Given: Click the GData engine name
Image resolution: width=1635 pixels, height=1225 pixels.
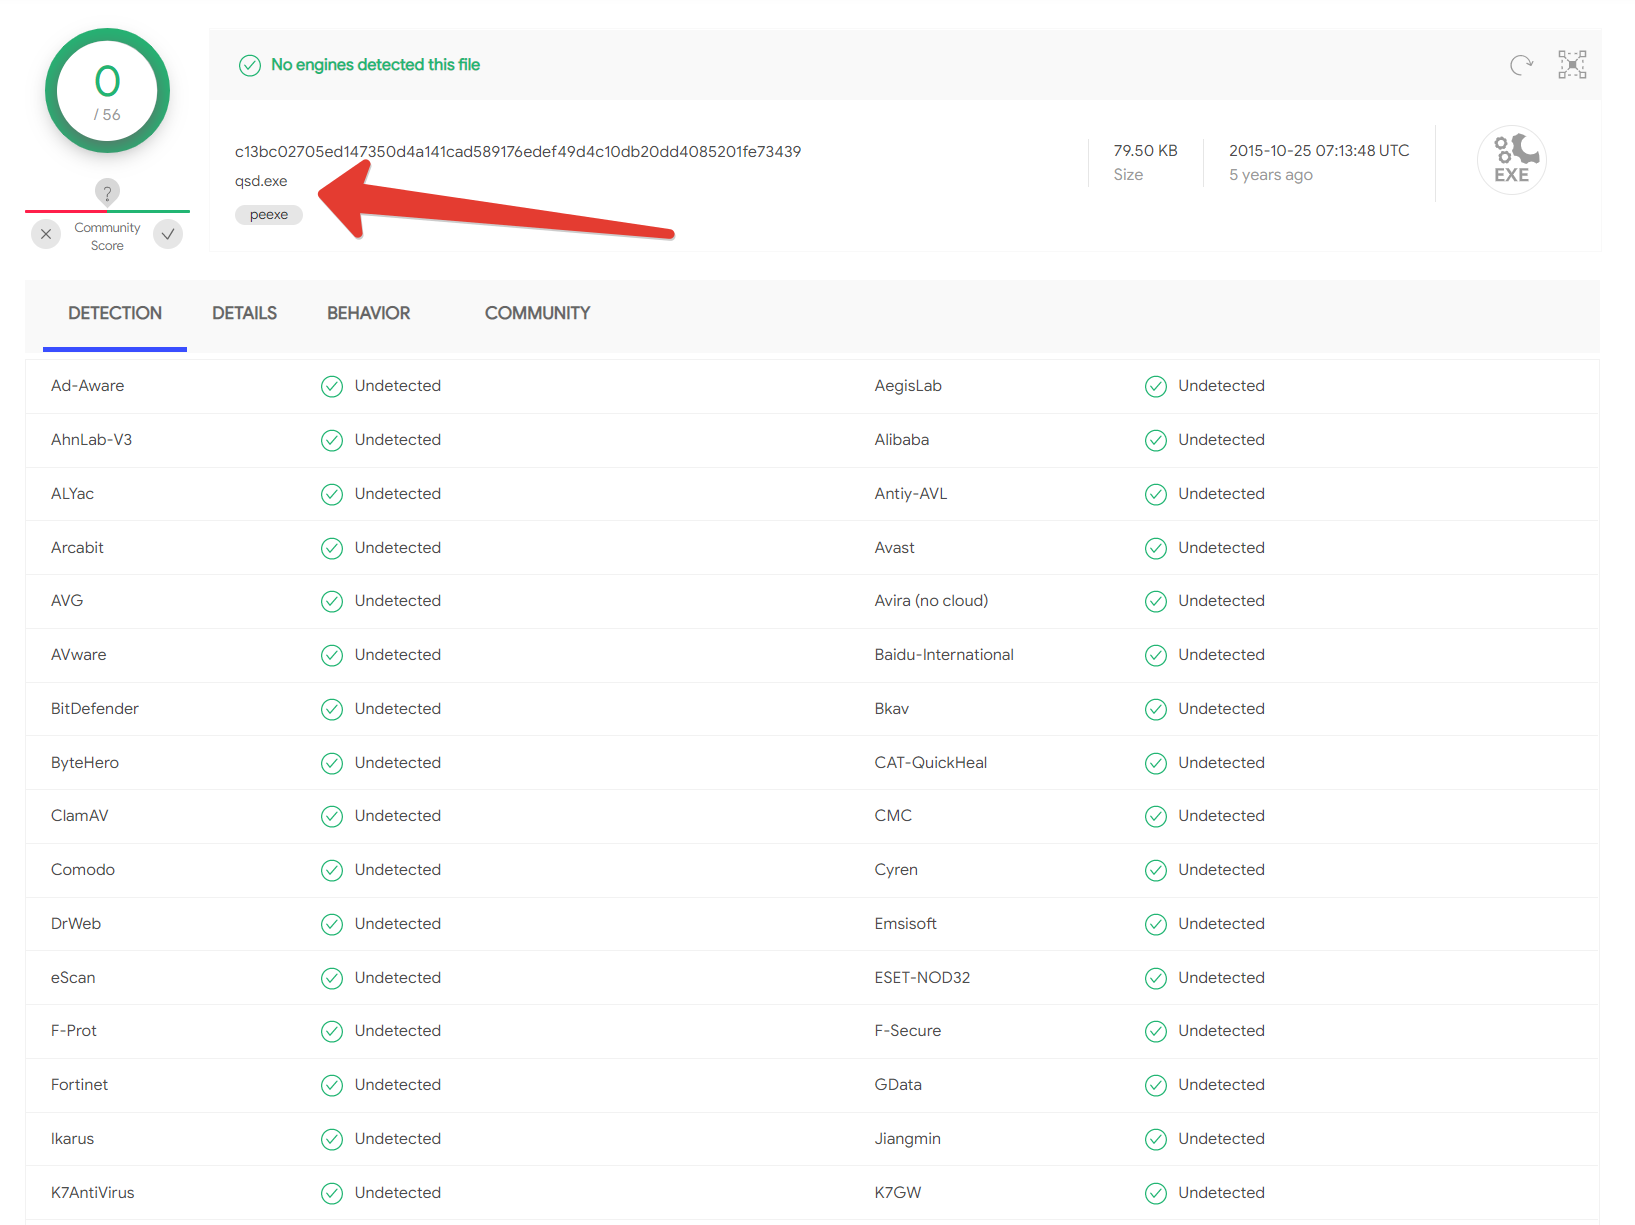Looking at the screenshot, I should 898,1085.
